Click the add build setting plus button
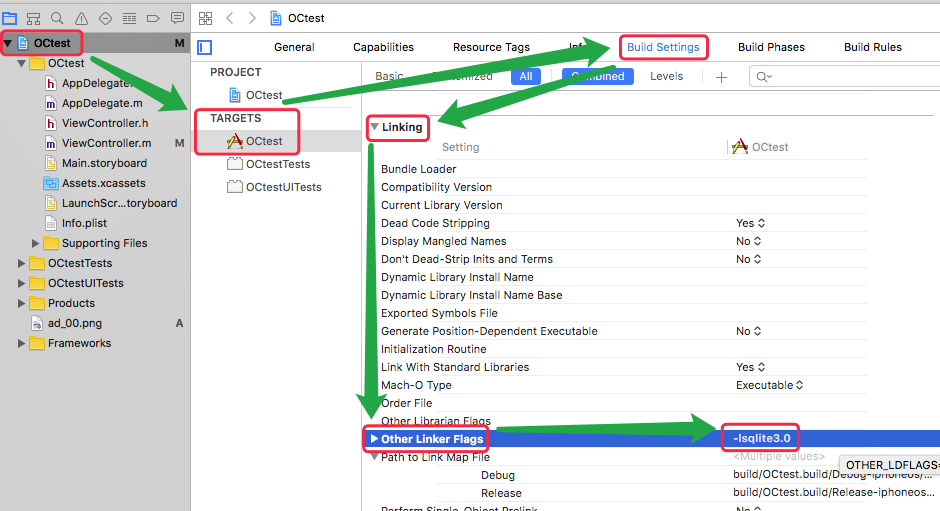 click(x=721, y=77)
